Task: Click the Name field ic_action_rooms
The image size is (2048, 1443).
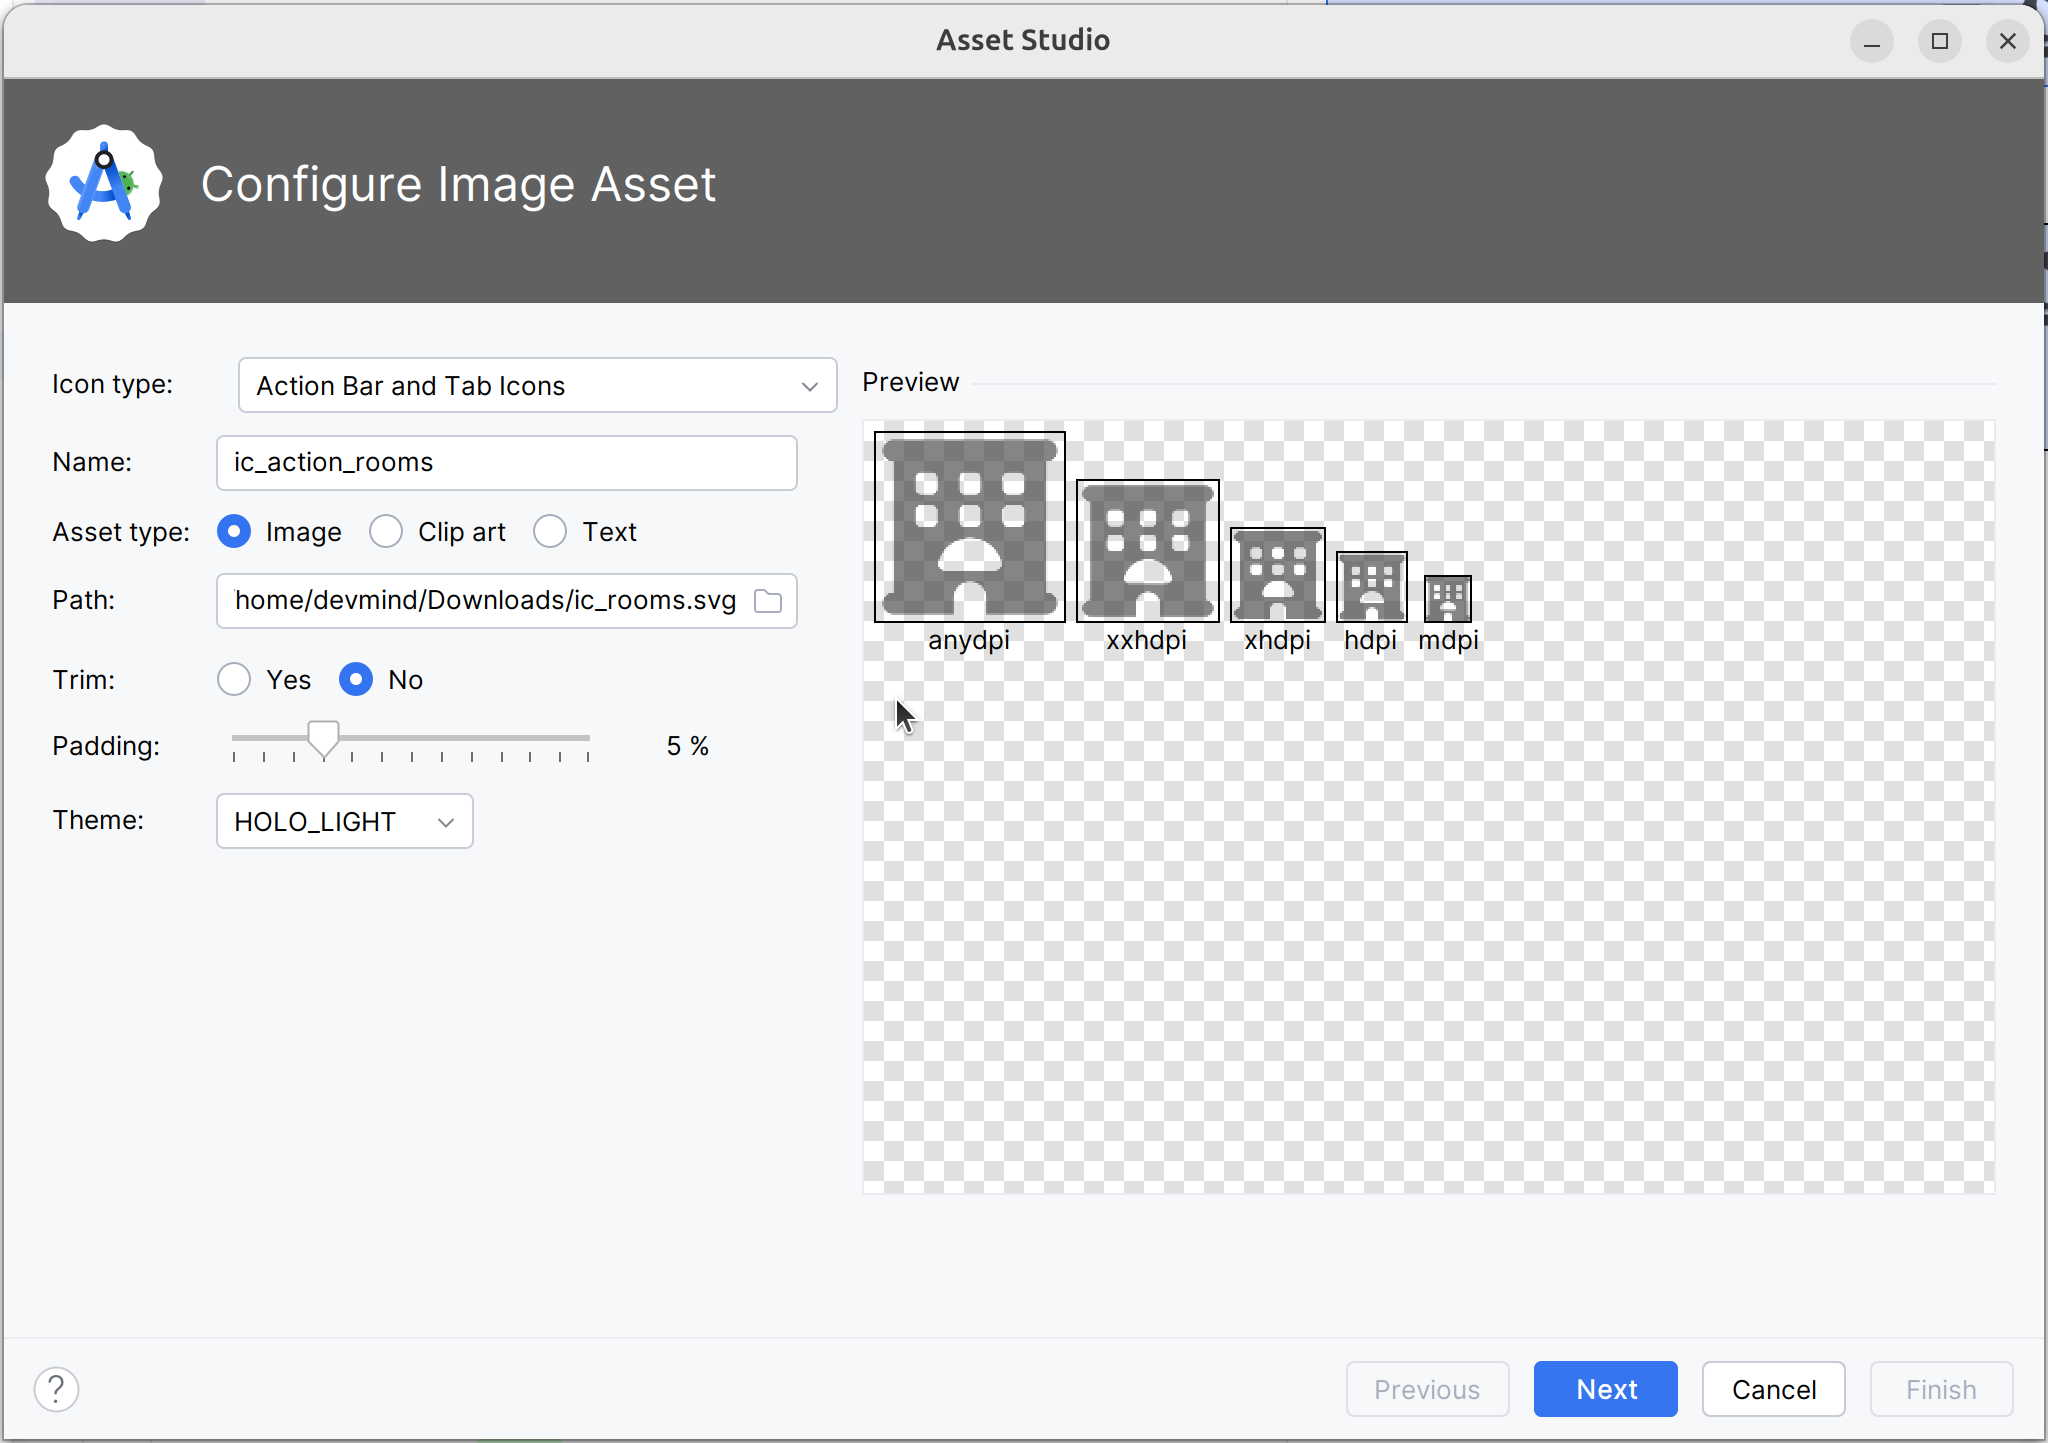Action: click(507, 463)
